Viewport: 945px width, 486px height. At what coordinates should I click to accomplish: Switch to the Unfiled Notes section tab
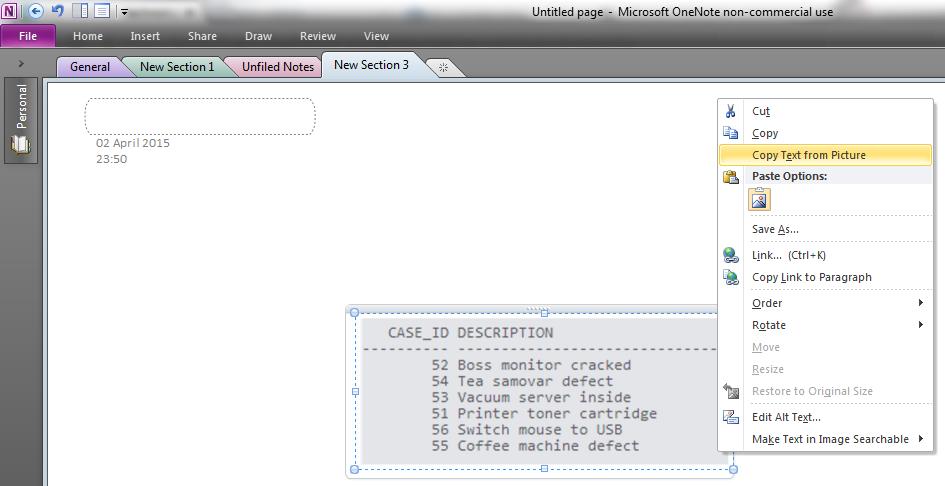click(277, 67)
